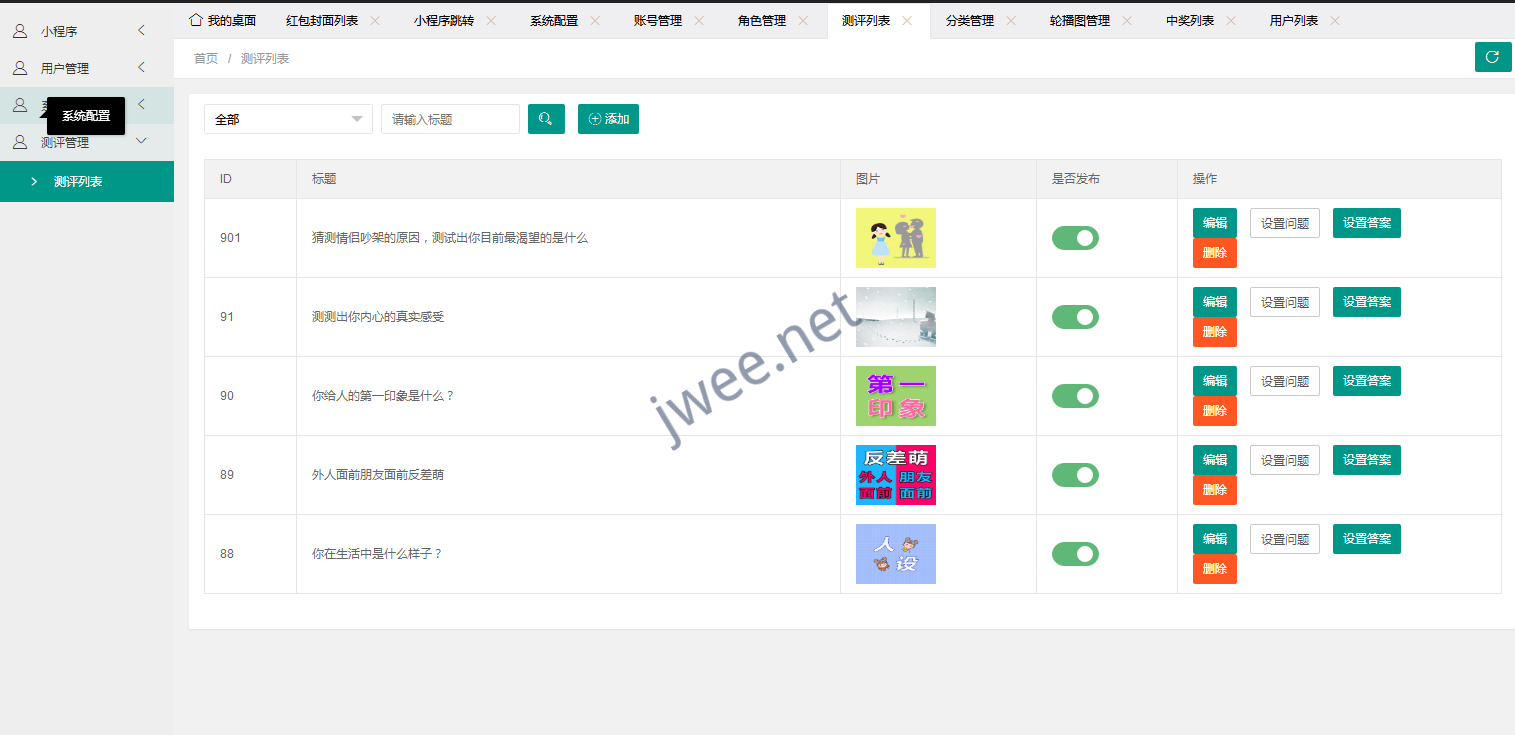Viewport: 1515px width, 735px height.
Task: Close the 用户列表 tab
Action: (1335, 20)
